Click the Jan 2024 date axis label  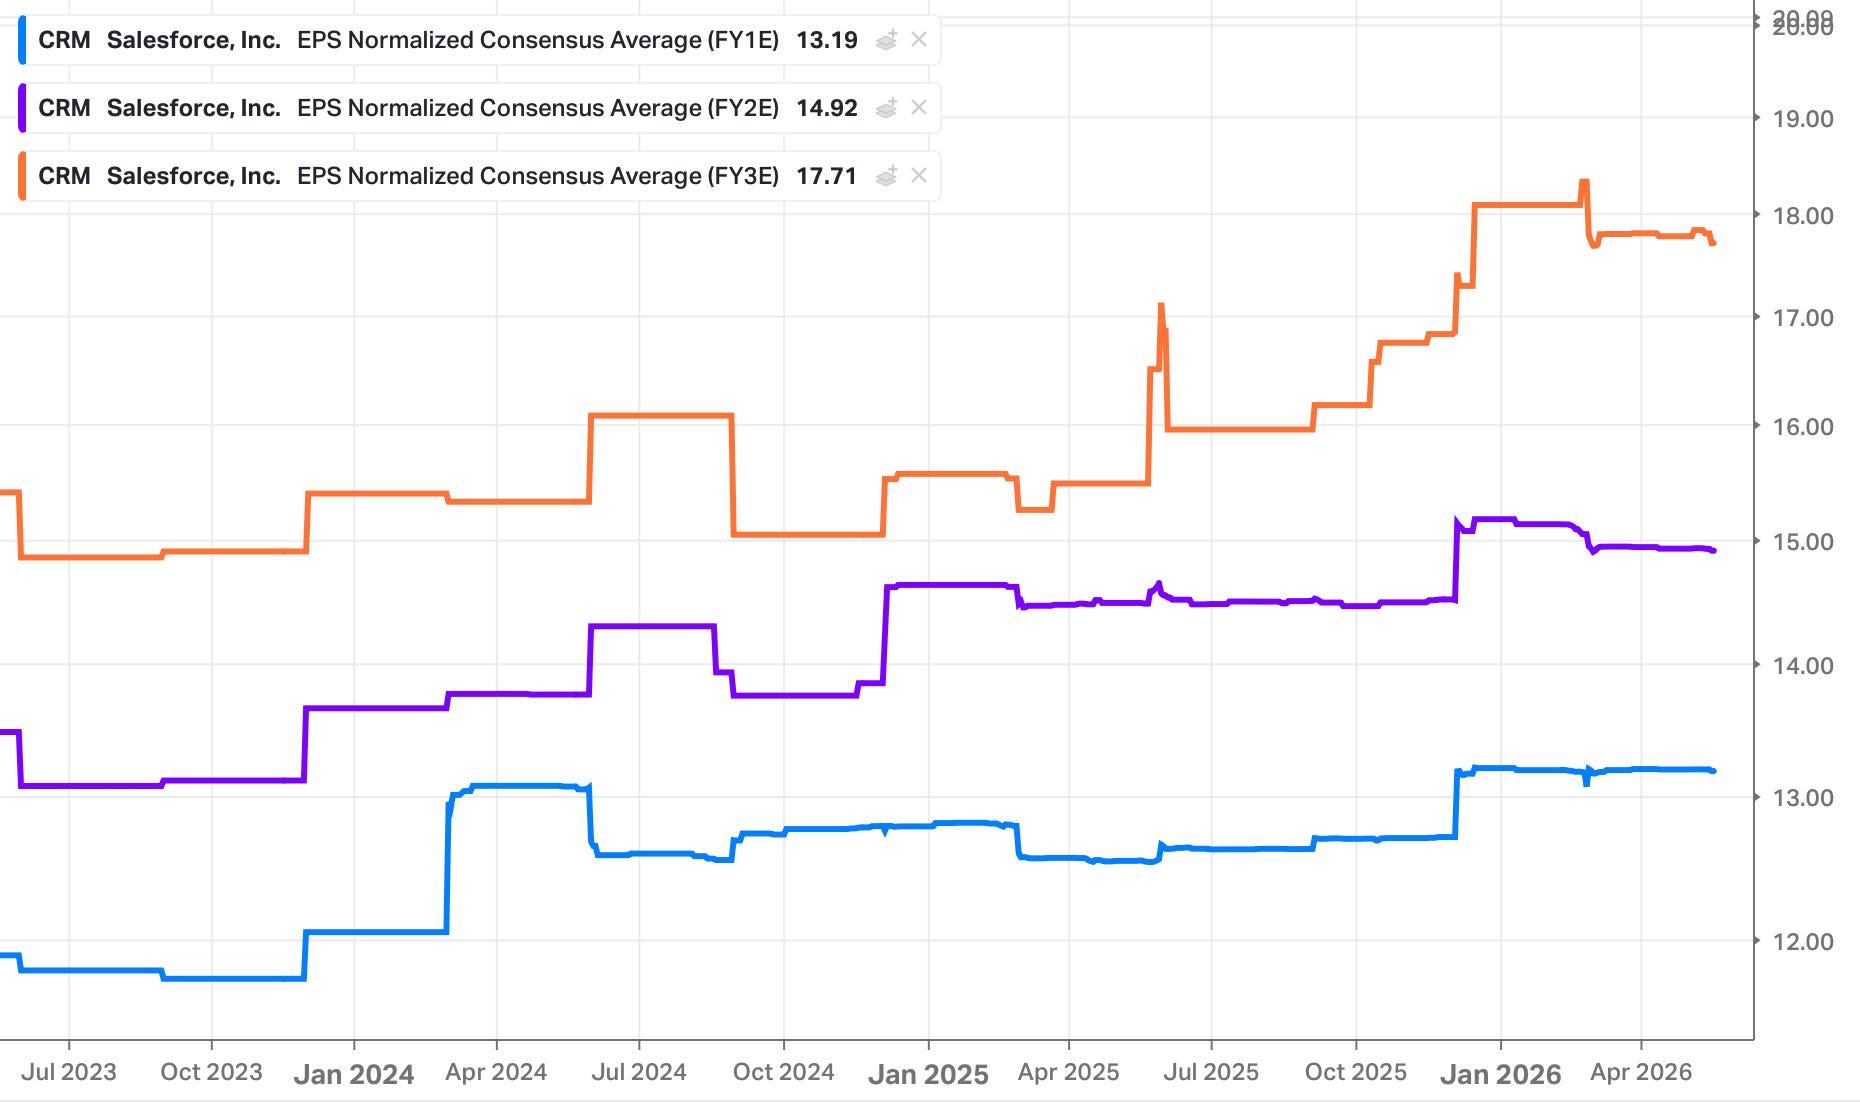point(354,1074)
